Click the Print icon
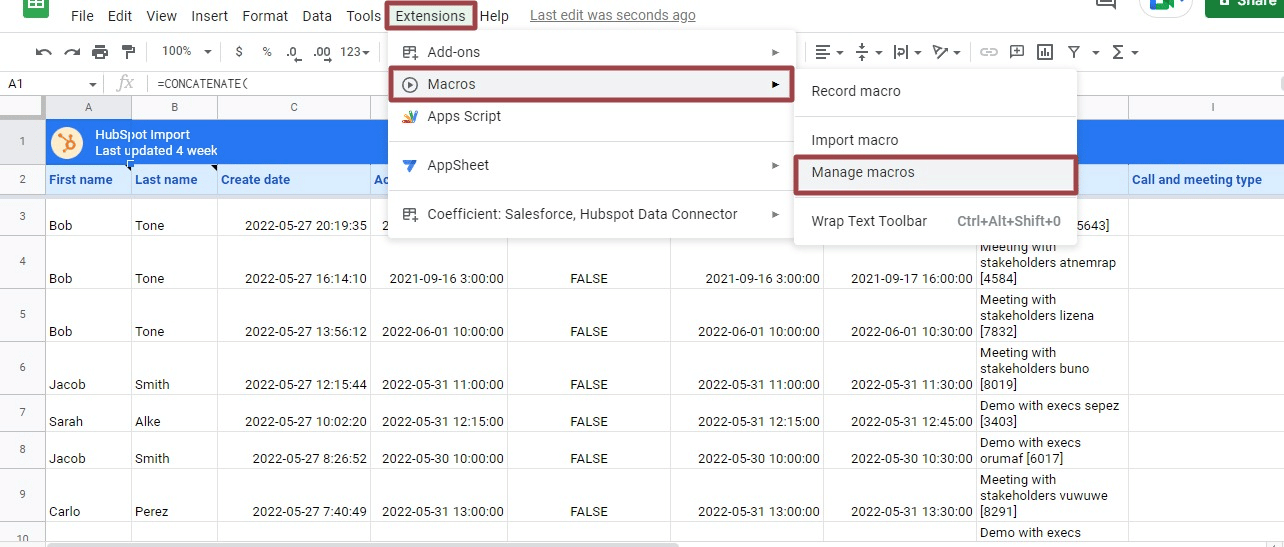The image size is (1284, 547). point(100,52)
